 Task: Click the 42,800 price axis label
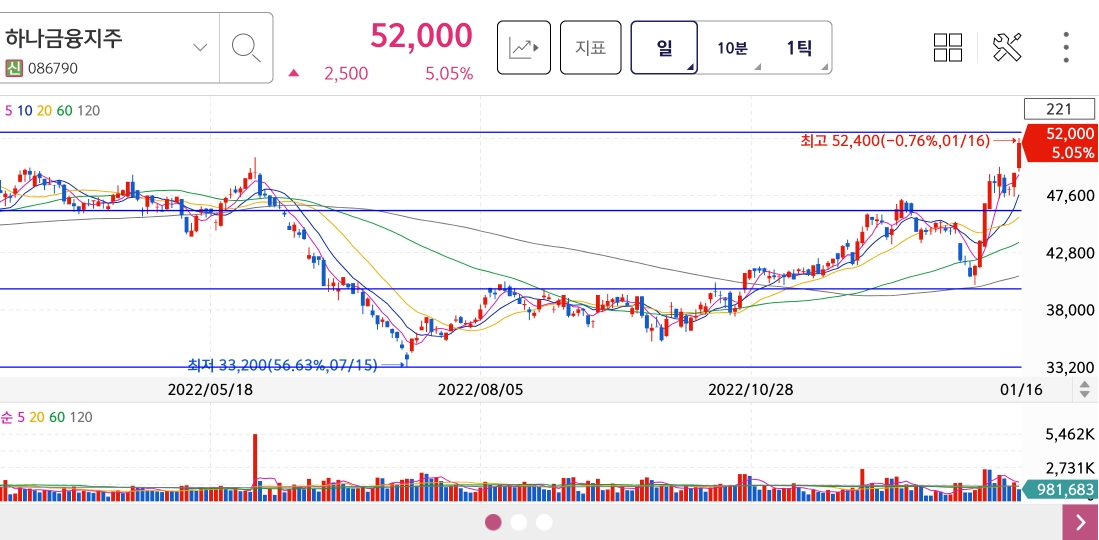click(x=1069, y=252)
